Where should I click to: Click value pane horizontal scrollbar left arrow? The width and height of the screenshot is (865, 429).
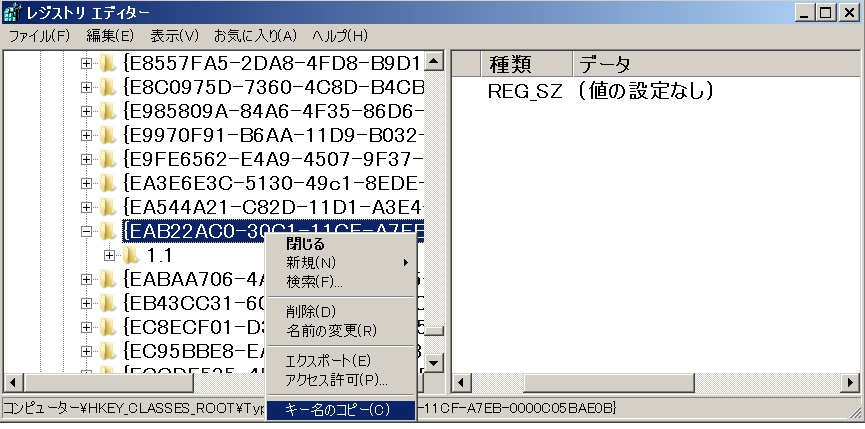click(x=462, y=382)
